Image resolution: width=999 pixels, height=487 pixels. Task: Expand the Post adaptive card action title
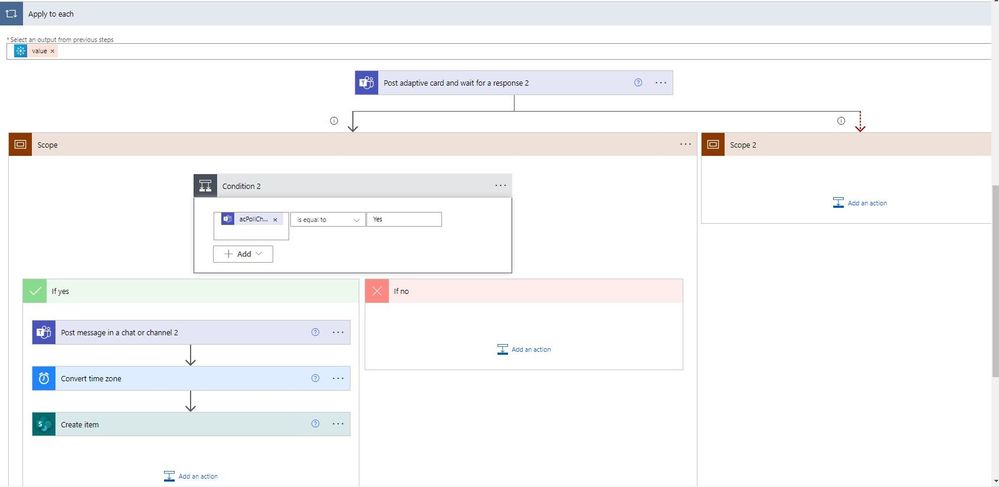coord(456,83)
